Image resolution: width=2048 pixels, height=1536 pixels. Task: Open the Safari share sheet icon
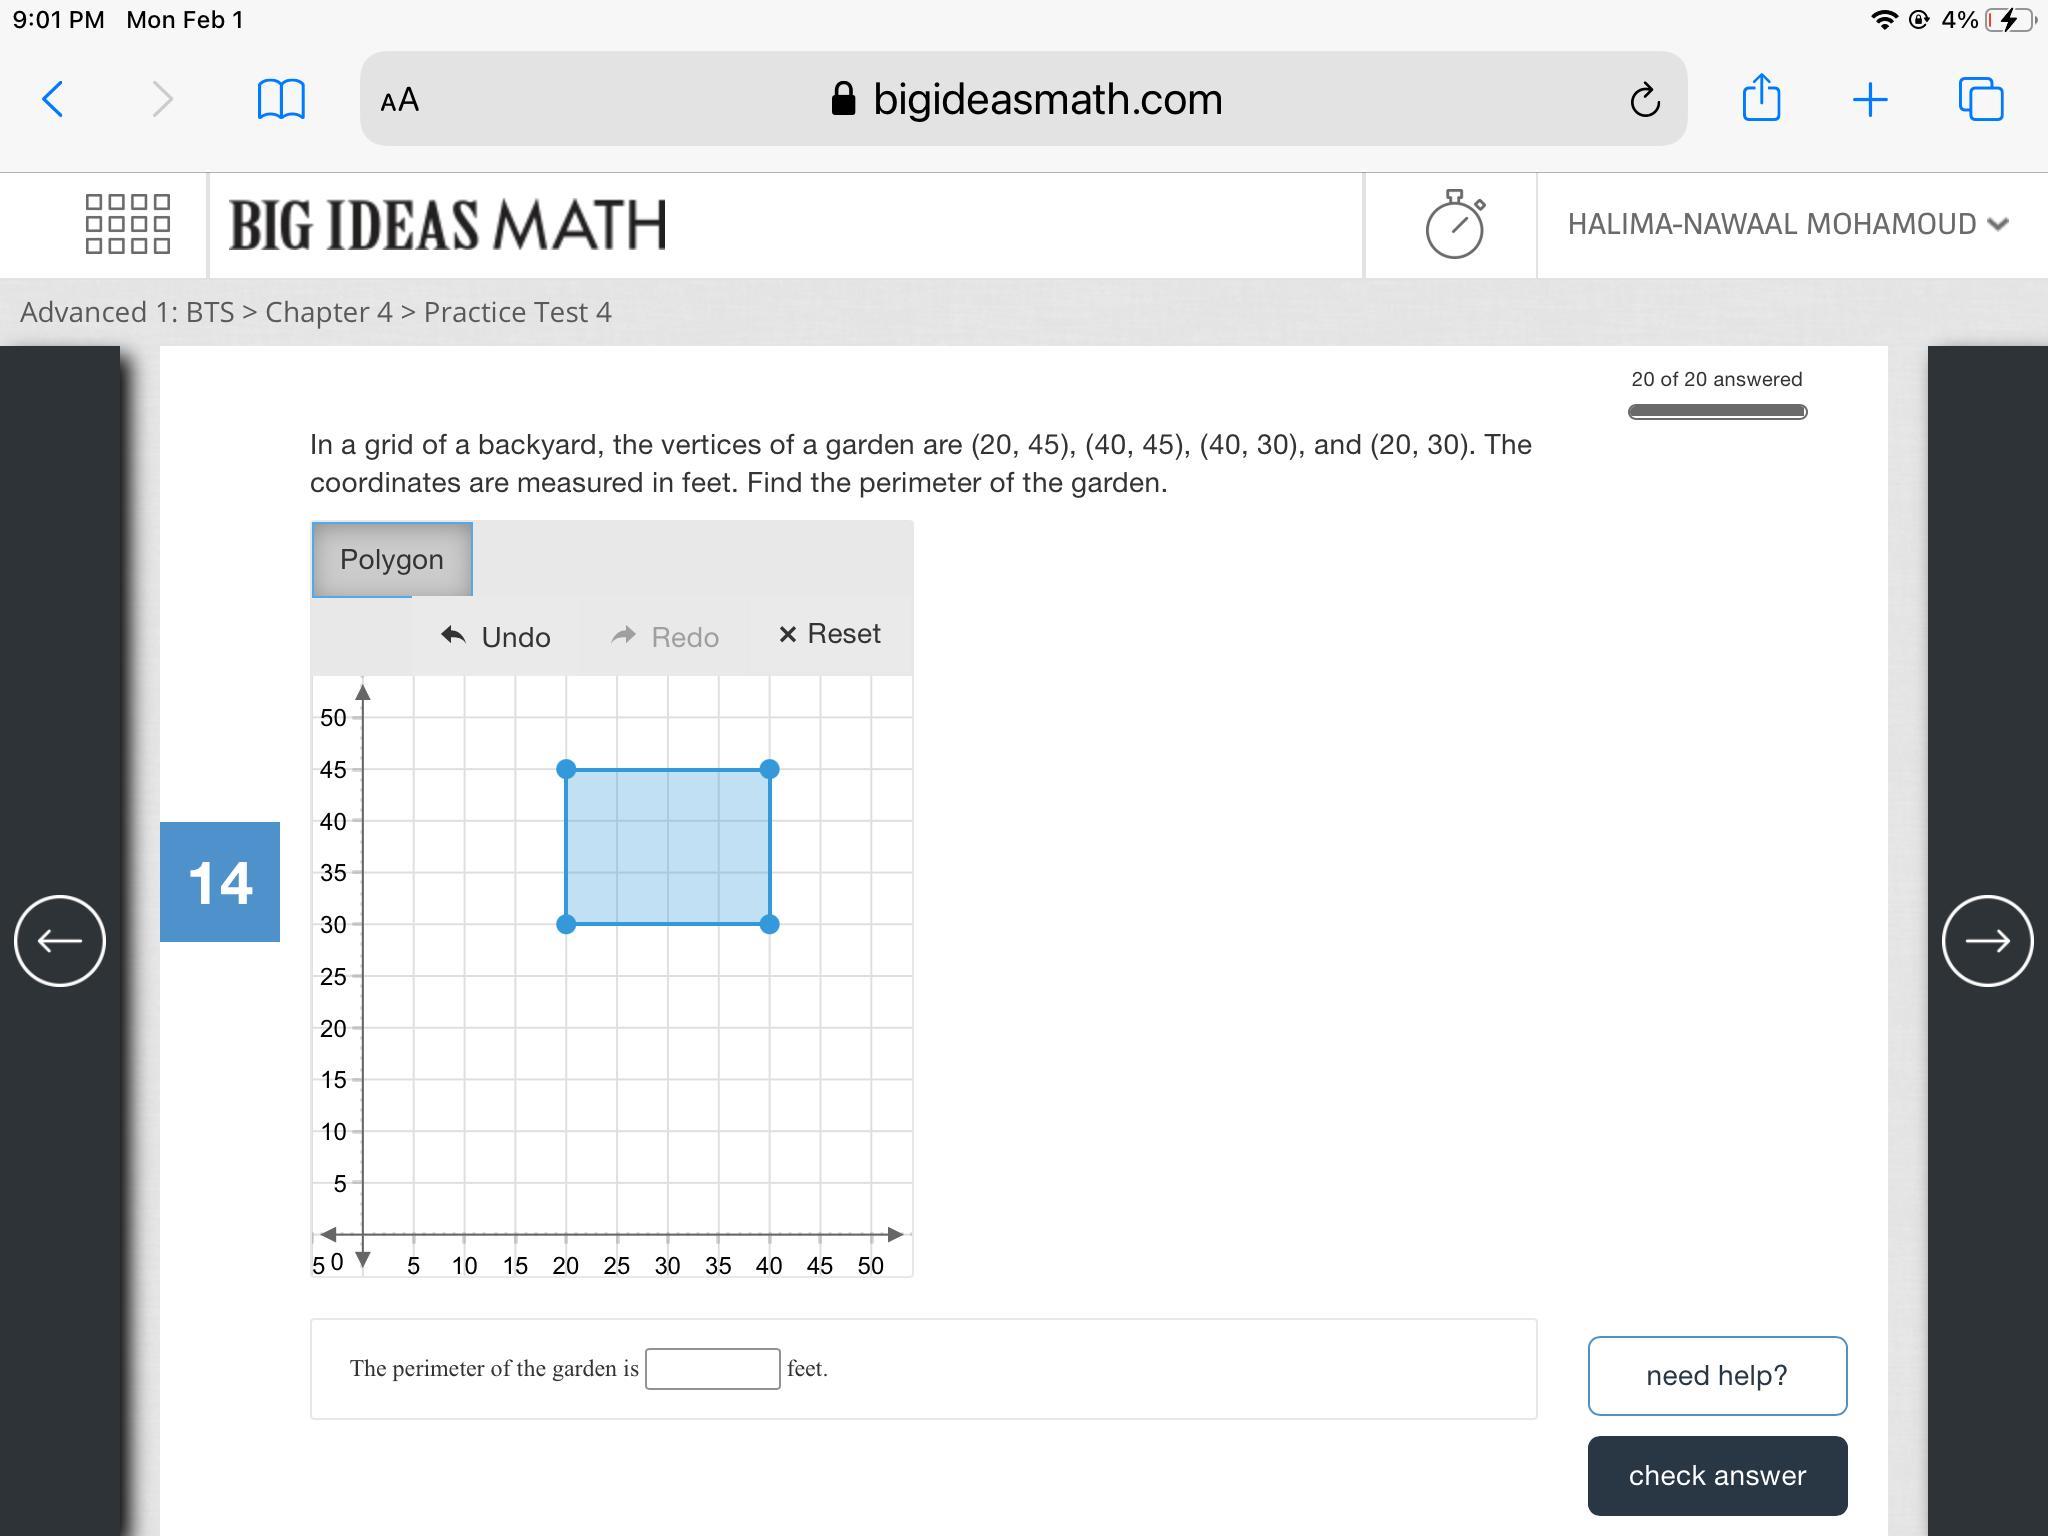[1760, 98]
